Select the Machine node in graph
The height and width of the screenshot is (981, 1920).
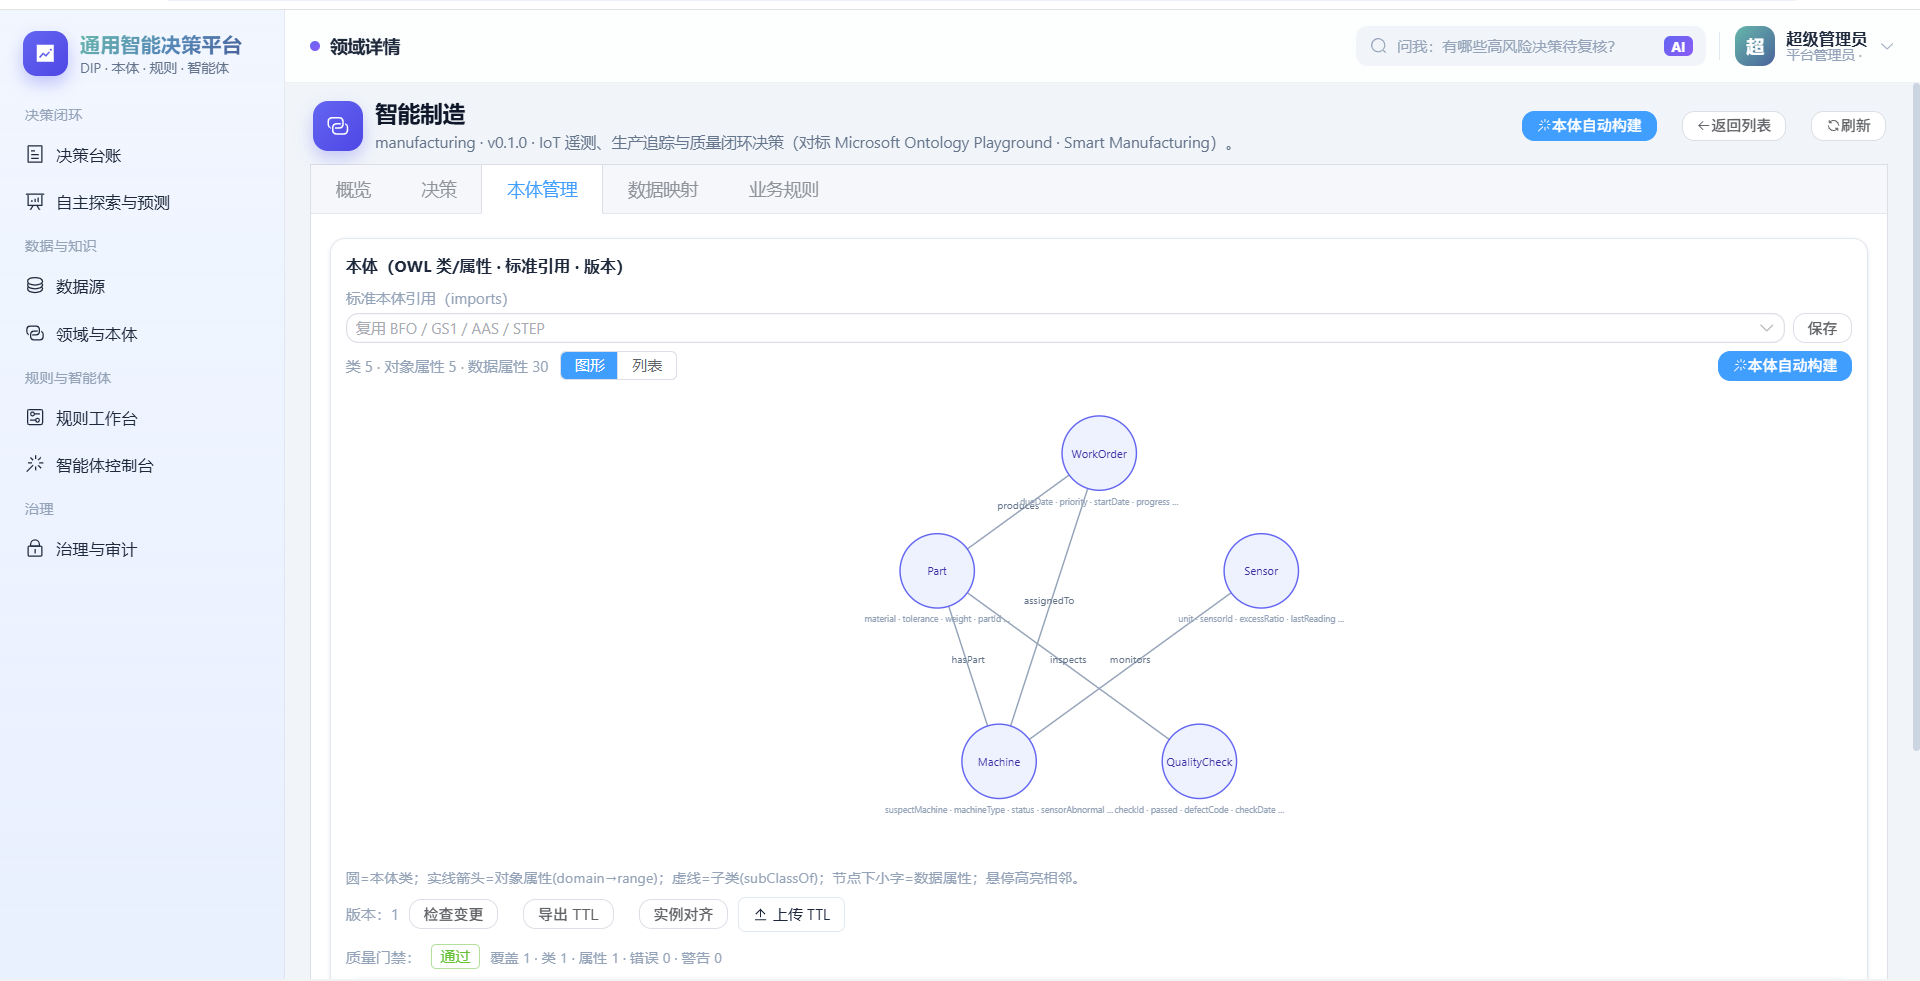[x=999, y=762]
